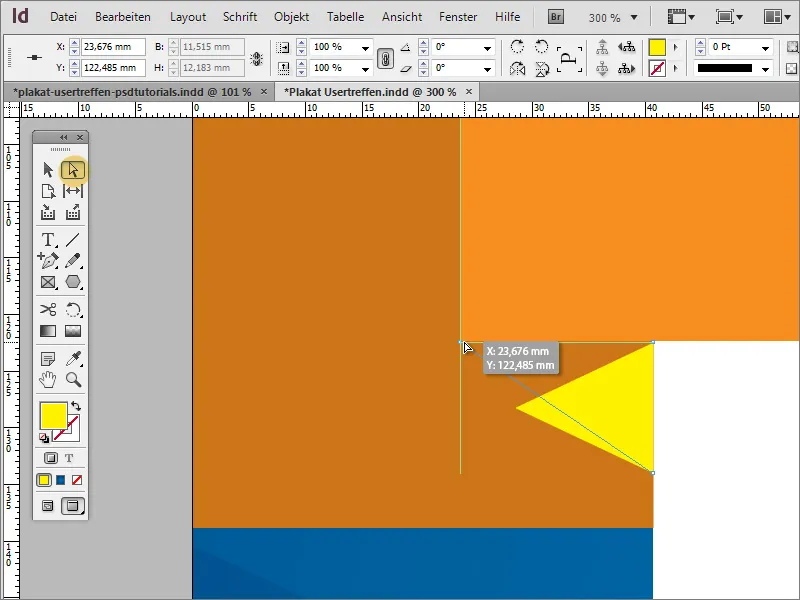The image size is (800, 600).
Task: Expand the stroke style dropdown
Action: pos(766,68)
